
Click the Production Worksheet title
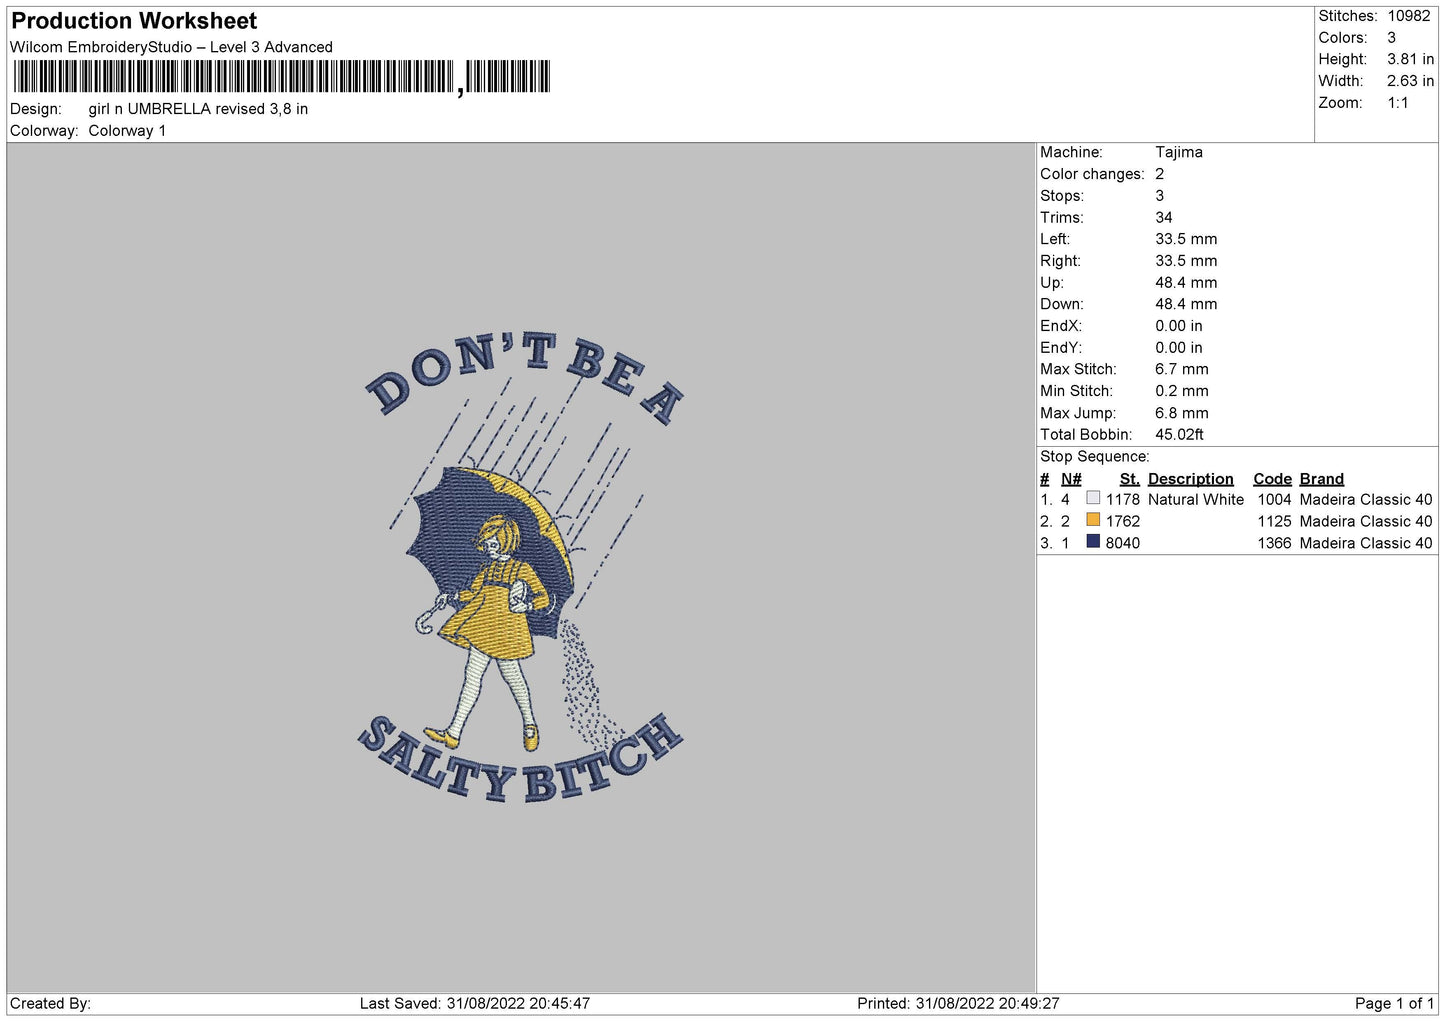[134, 21]
